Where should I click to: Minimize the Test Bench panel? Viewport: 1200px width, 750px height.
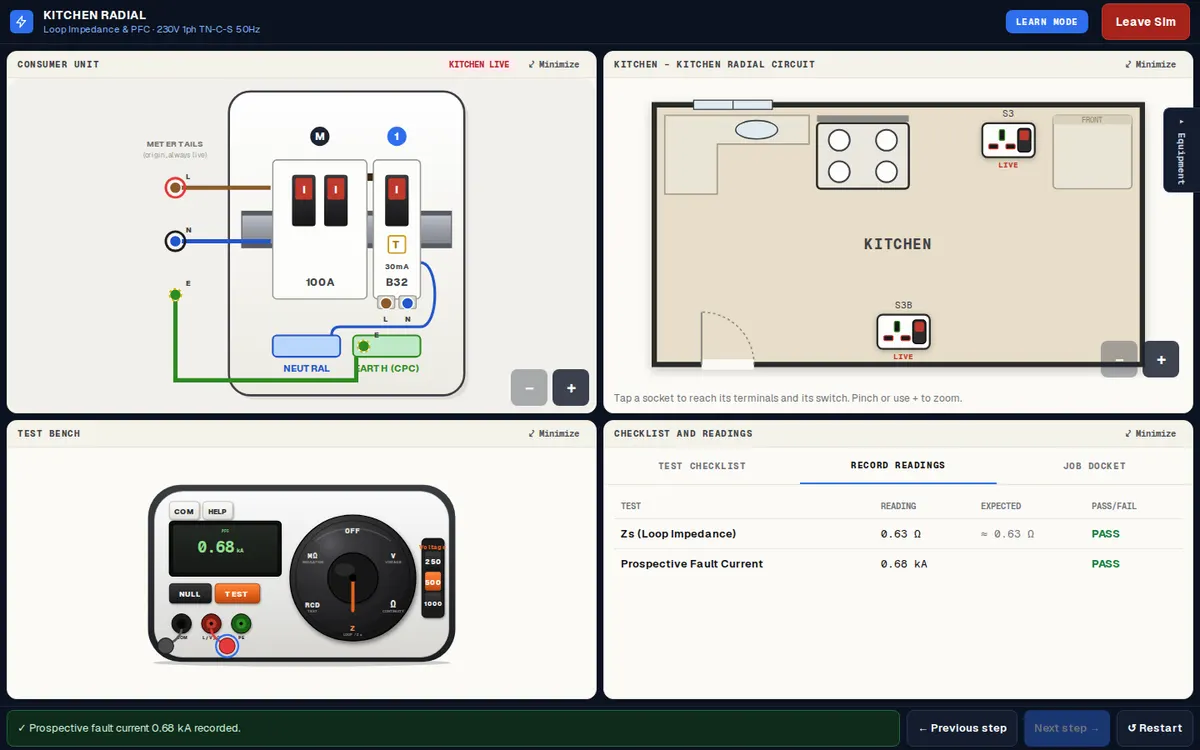point(554,433)
